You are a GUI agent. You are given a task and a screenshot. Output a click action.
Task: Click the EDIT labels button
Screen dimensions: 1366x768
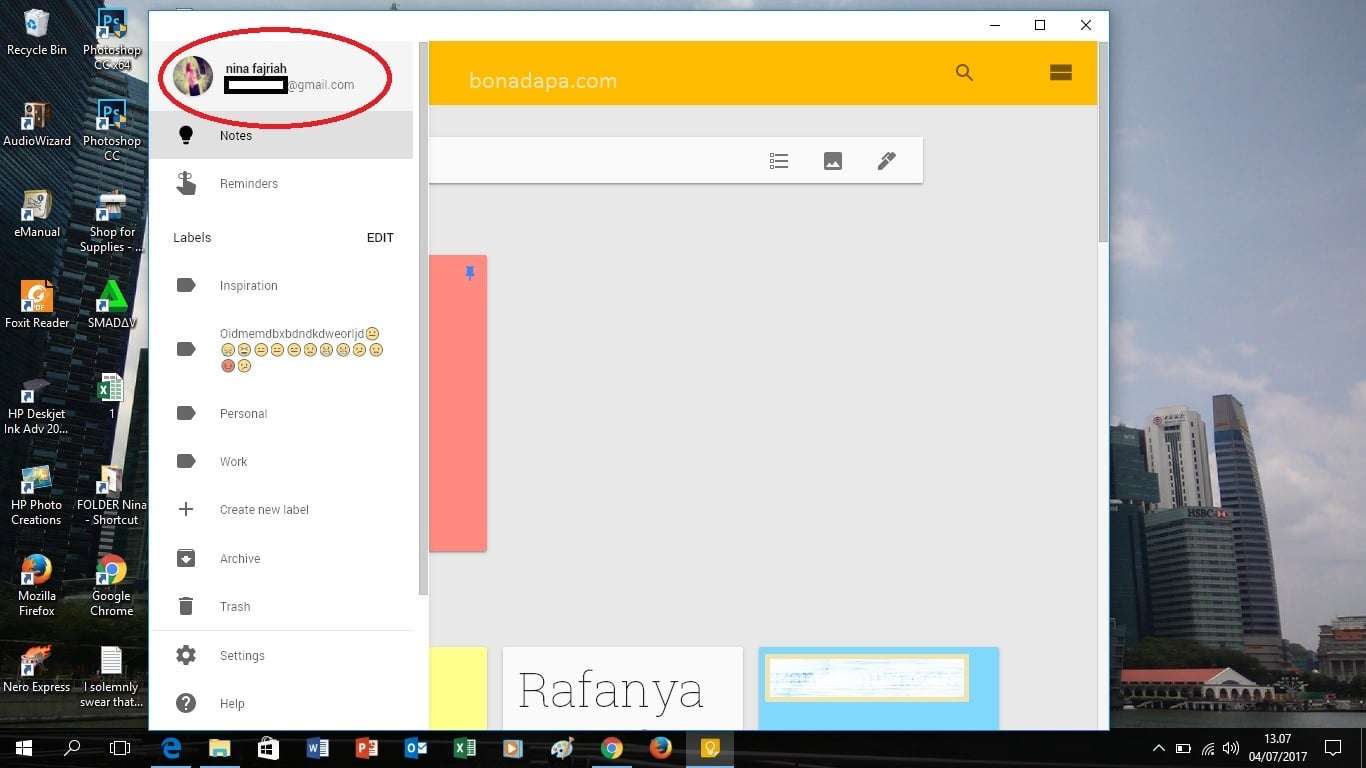click(380, 238)
